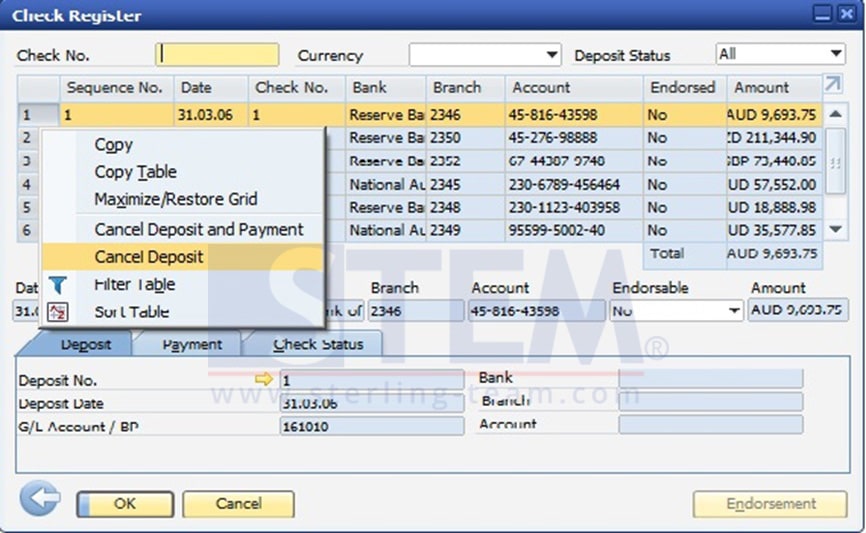The height and width of the screenshot is (533, 866).
Task: Minimize the Check Register window
Action: tap(822, 14)
